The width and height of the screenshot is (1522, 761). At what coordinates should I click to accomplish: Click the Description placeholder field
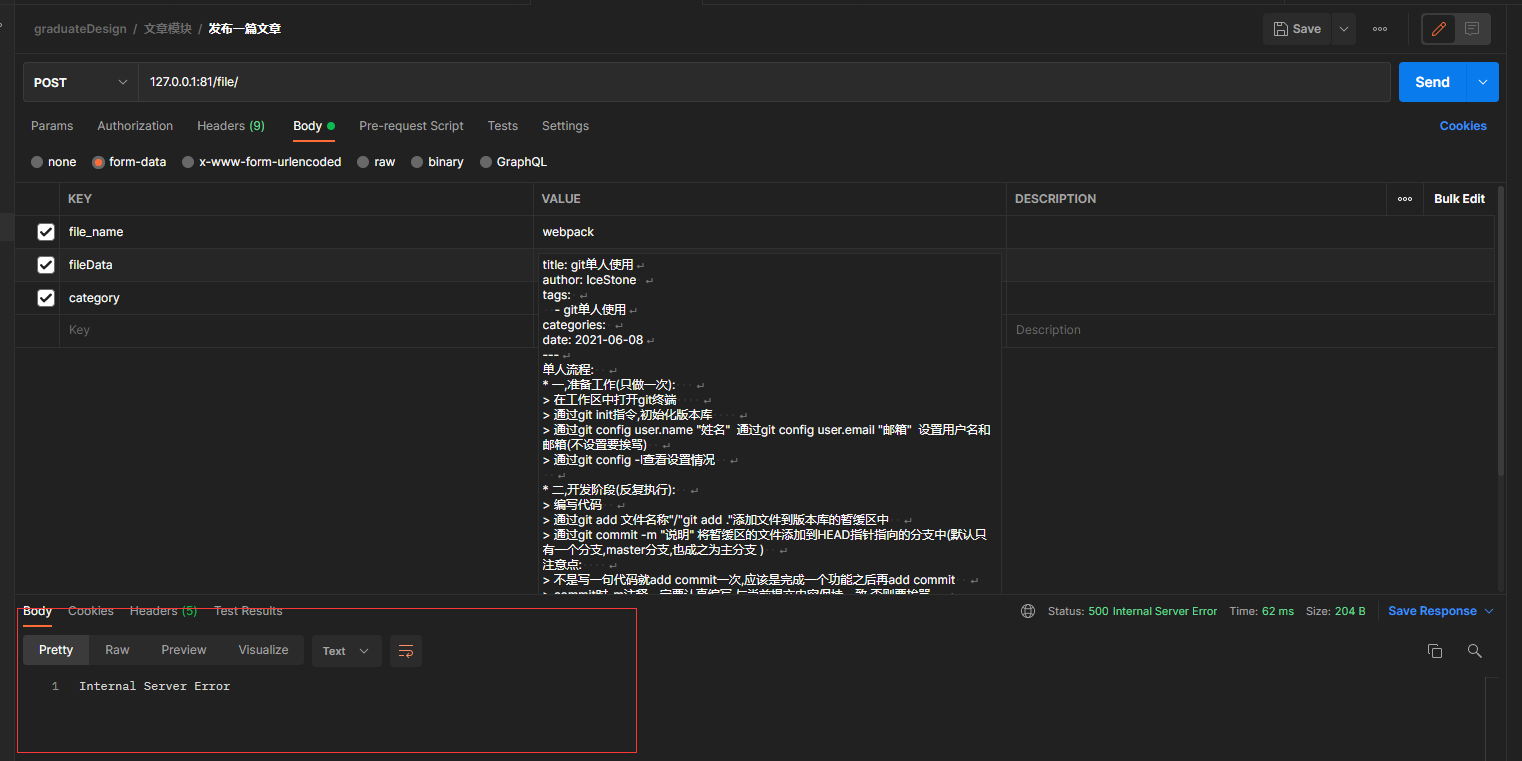point(1250,330)
